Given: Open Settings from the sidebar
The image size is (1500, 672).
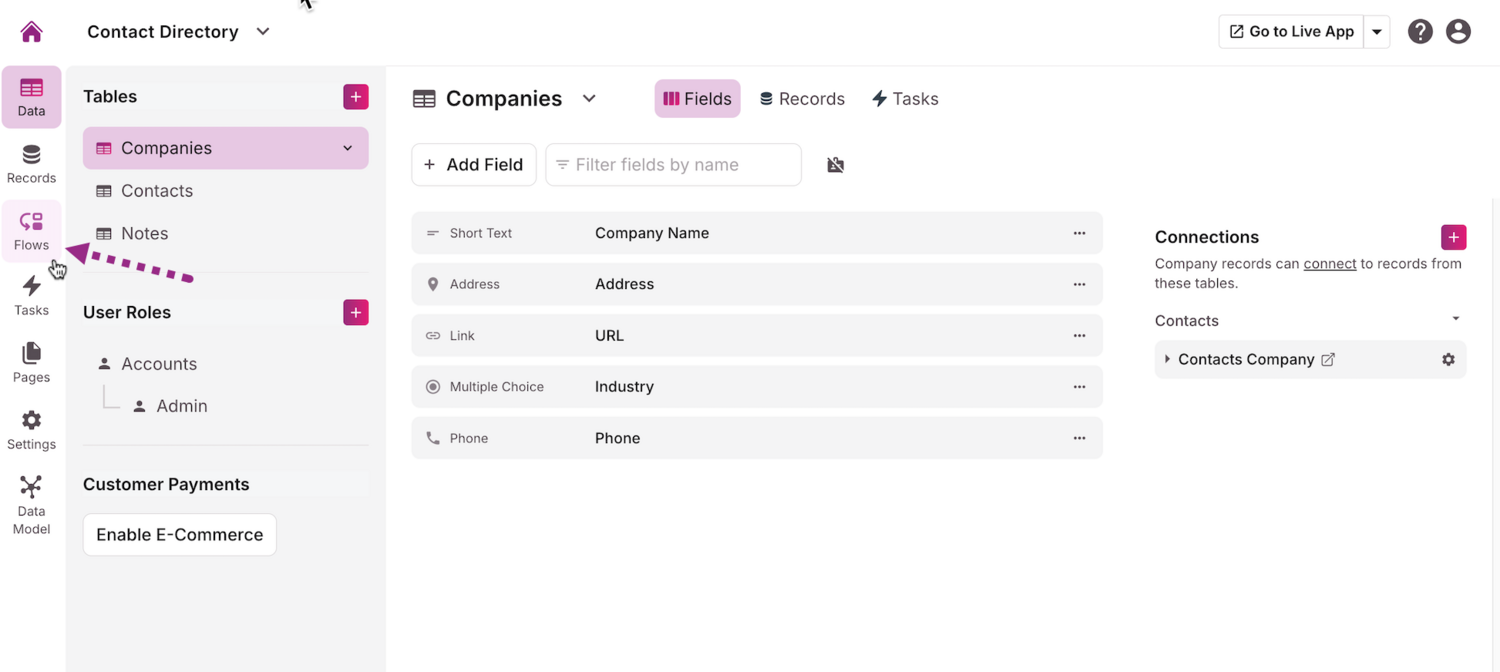Looking at the screenshot, I should click(31, 429).
